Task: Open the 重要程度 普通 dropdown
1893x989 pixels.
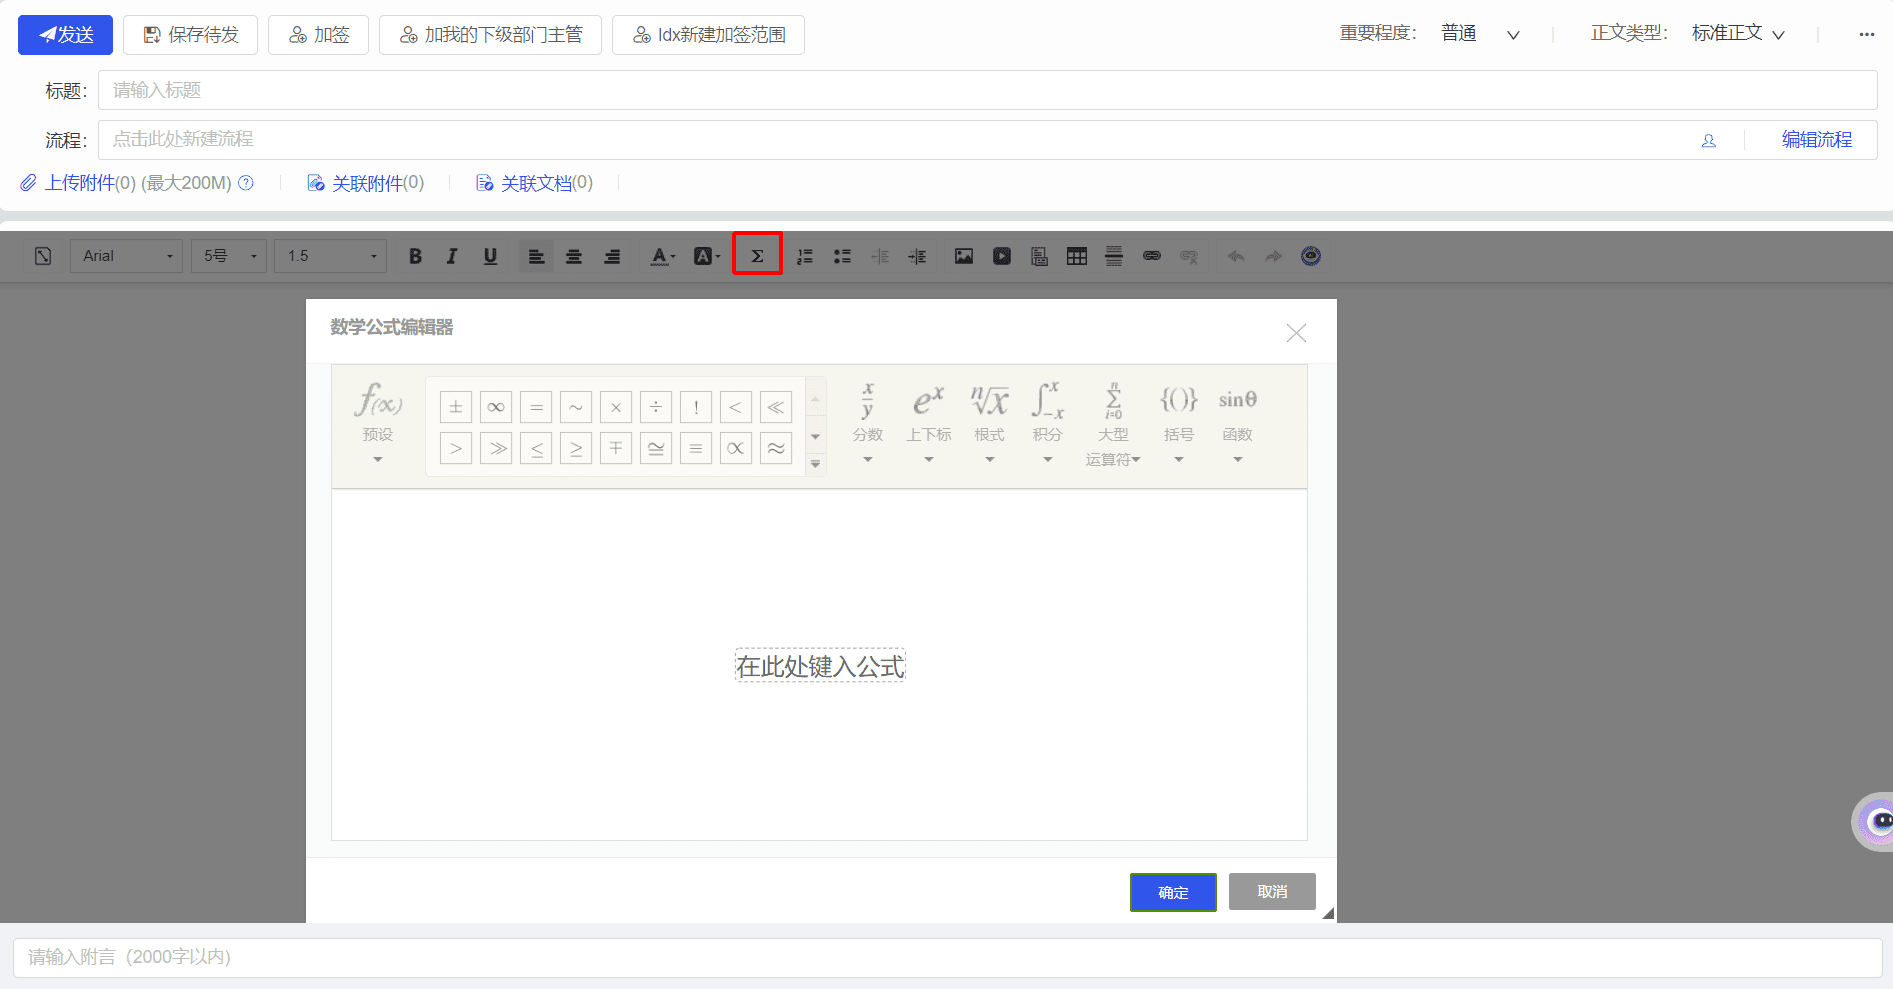Action: (1480, 34)
